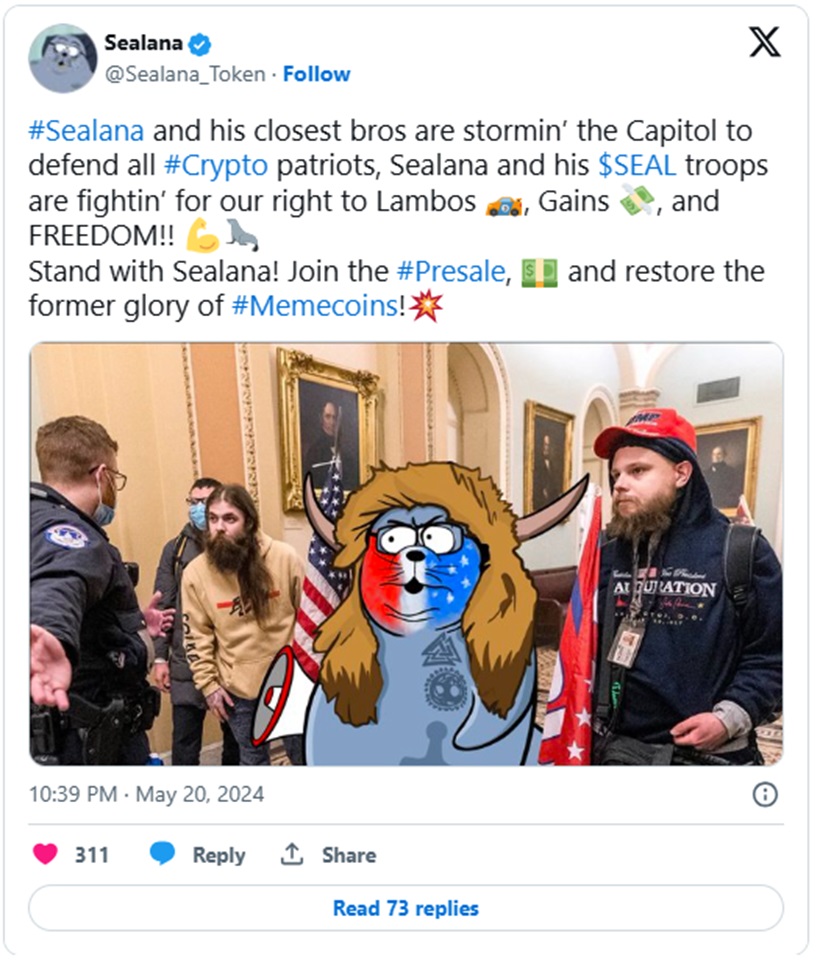The height and width of the screenshot is (961, 820).
Task: Click the Share text label
Action: click(349, 855)
